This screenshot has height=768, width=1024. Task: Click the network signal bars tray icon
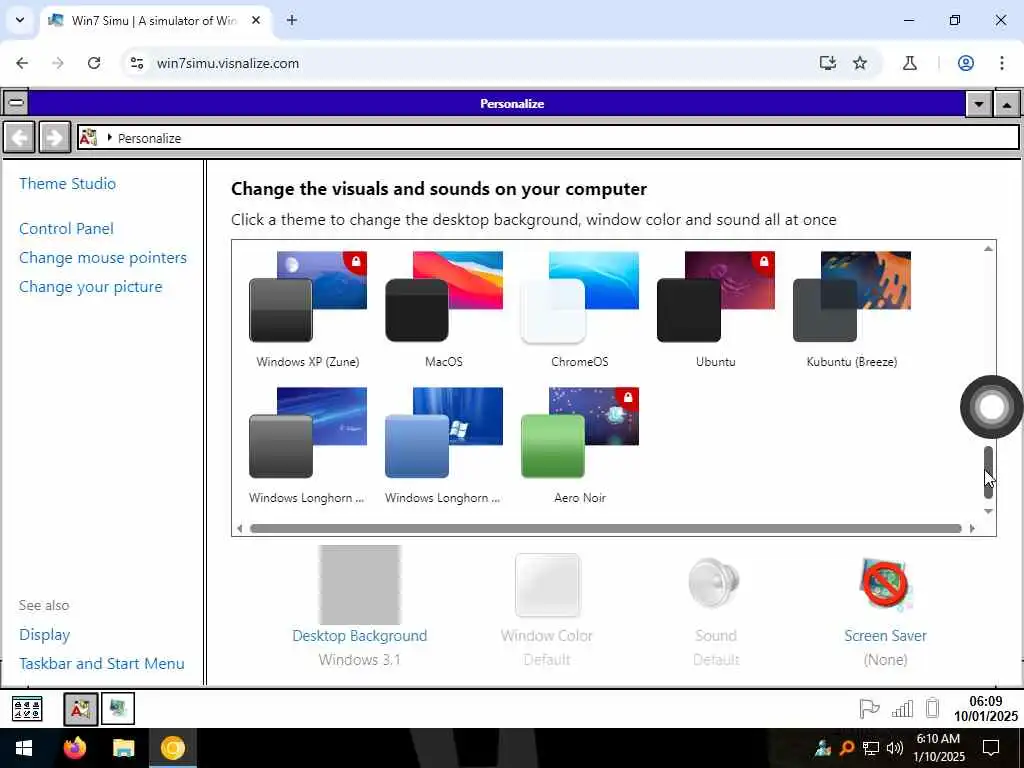click(903, 709)
